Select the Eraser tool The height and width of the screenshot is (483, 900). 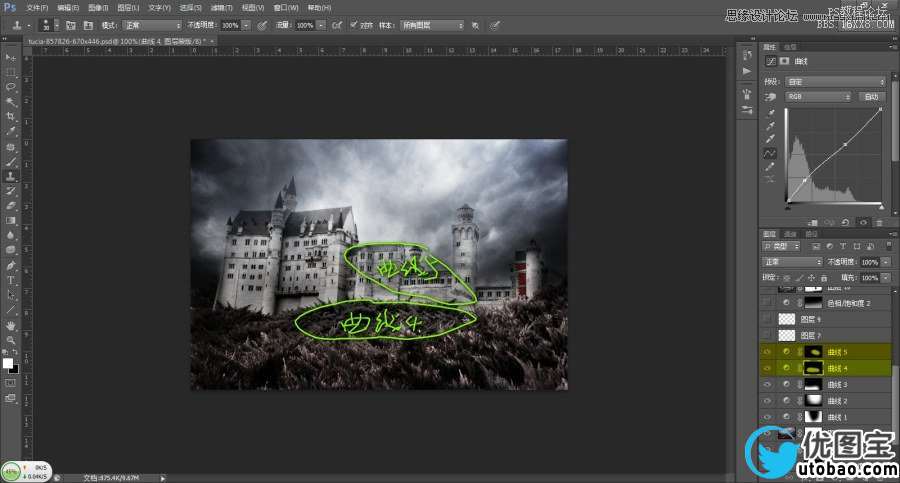coord(10,206)
